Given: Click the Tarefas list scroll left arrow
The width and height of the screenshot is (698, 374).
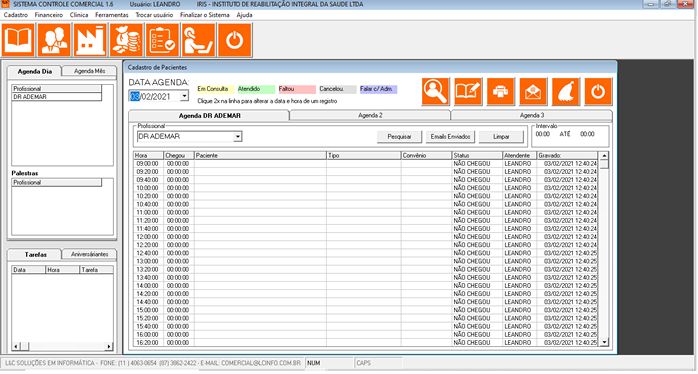Looking at the screenshot, I should click(x=16, y=346).
